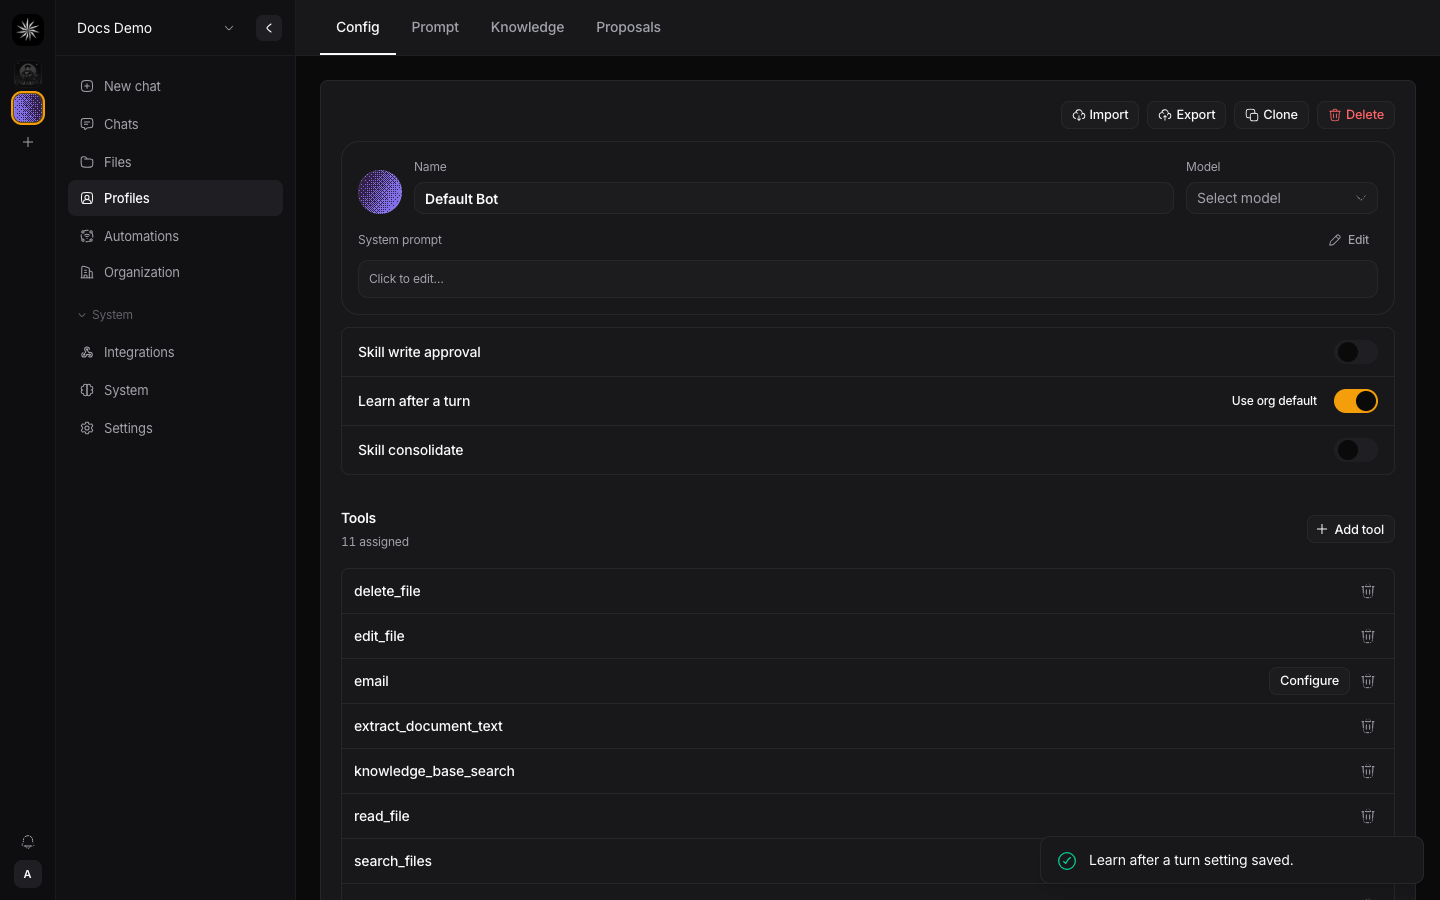1440x900 pixels.
Task: Remove the email tool via trash icon
Action: (x=1368, y=681)
